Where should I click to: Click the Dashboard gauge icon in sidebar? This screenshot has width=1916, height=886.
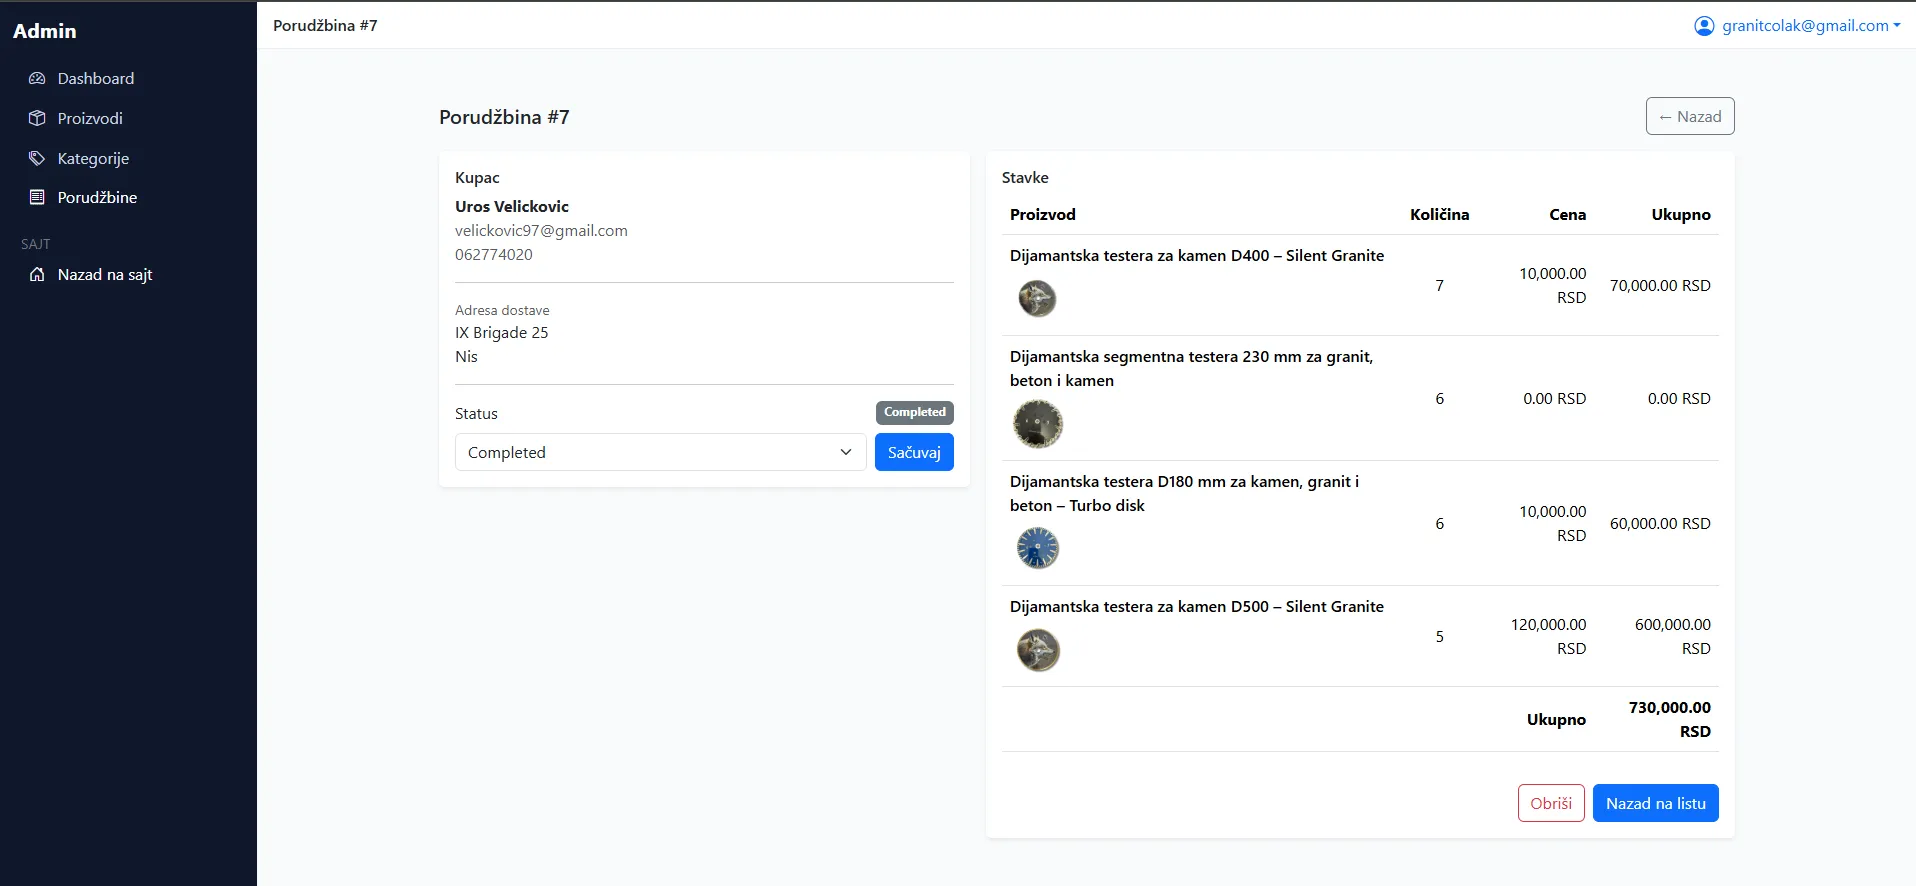(37, 78)
